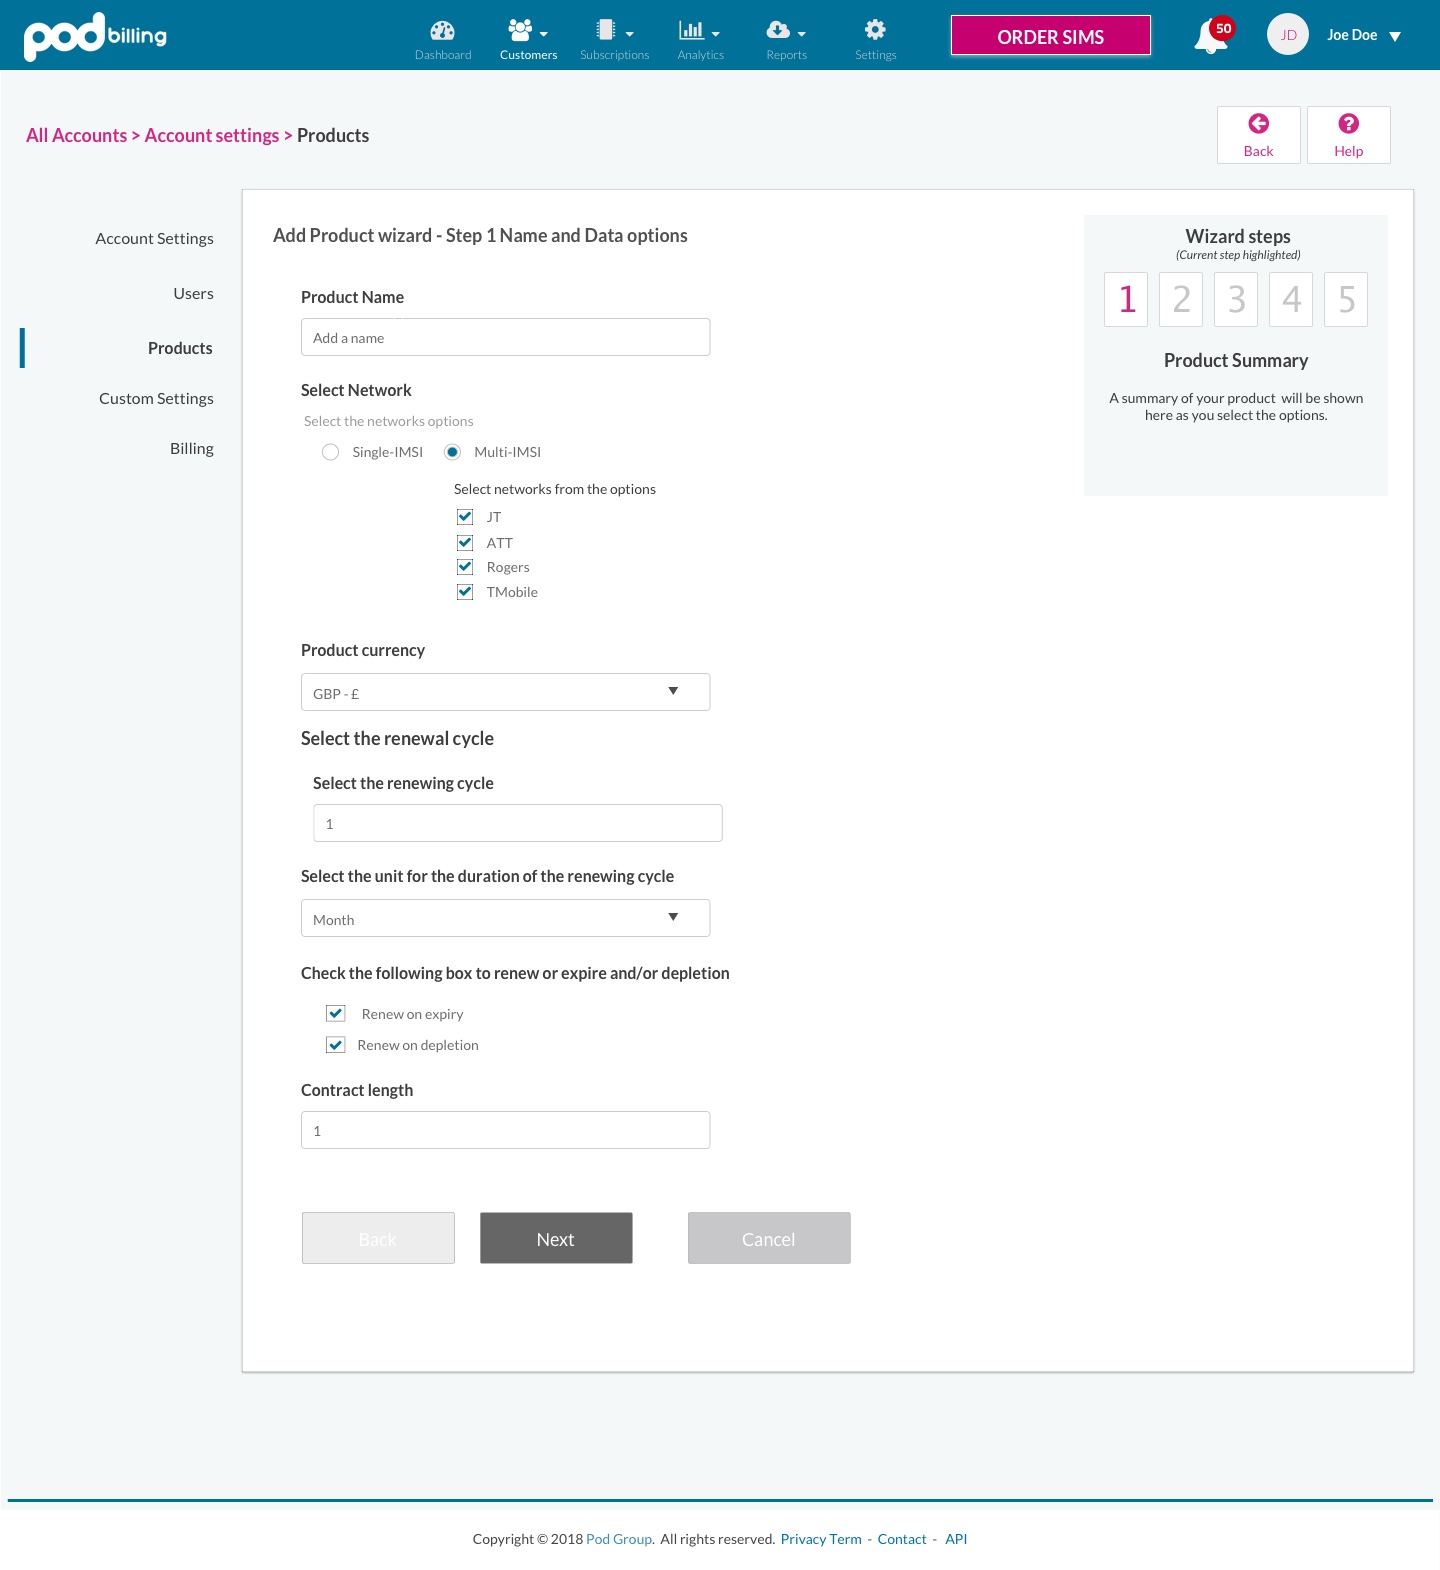Image resolution: width=1440 pixels, height=1570 pixels.
Task: Open Custom Settings in the sidebar
Action: (156, 399)
